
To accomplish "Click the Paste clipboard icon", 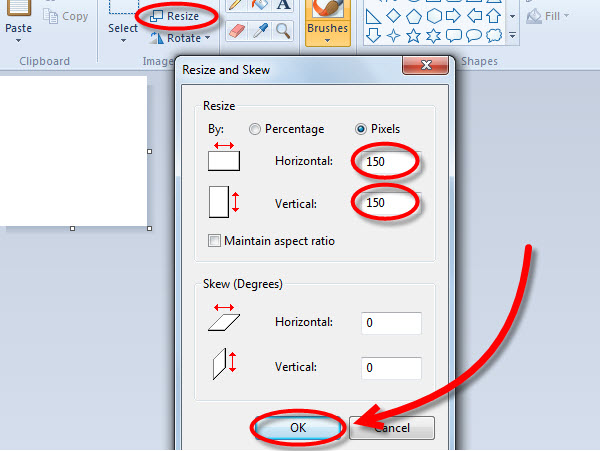I will click(x=18, y=12).
